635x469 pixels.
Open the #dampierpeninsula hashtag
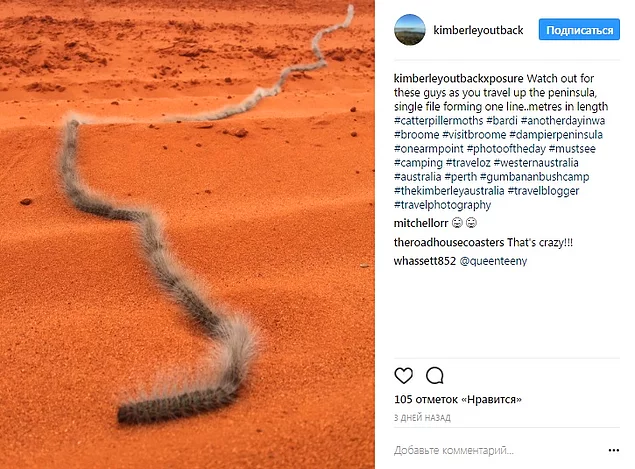[x=556, y=134]
